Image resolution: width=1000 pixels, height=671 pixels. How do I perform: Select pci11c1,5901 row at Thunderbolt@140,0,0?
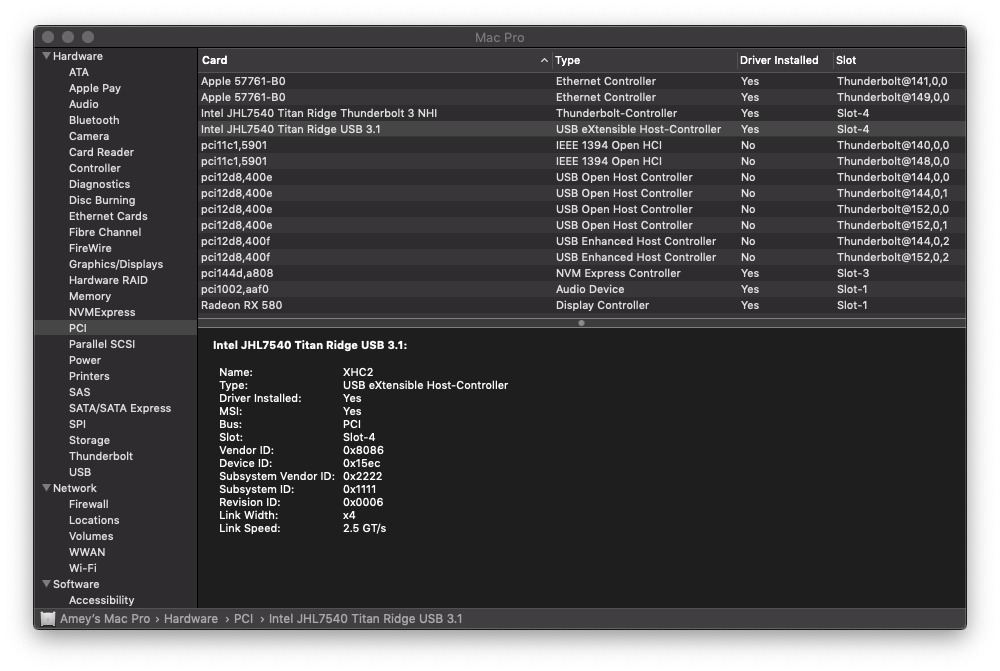tap(582, 145)
